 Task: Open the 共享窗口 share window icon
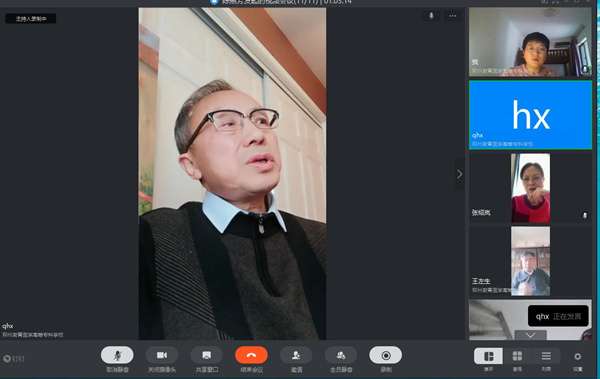[207, 355]
